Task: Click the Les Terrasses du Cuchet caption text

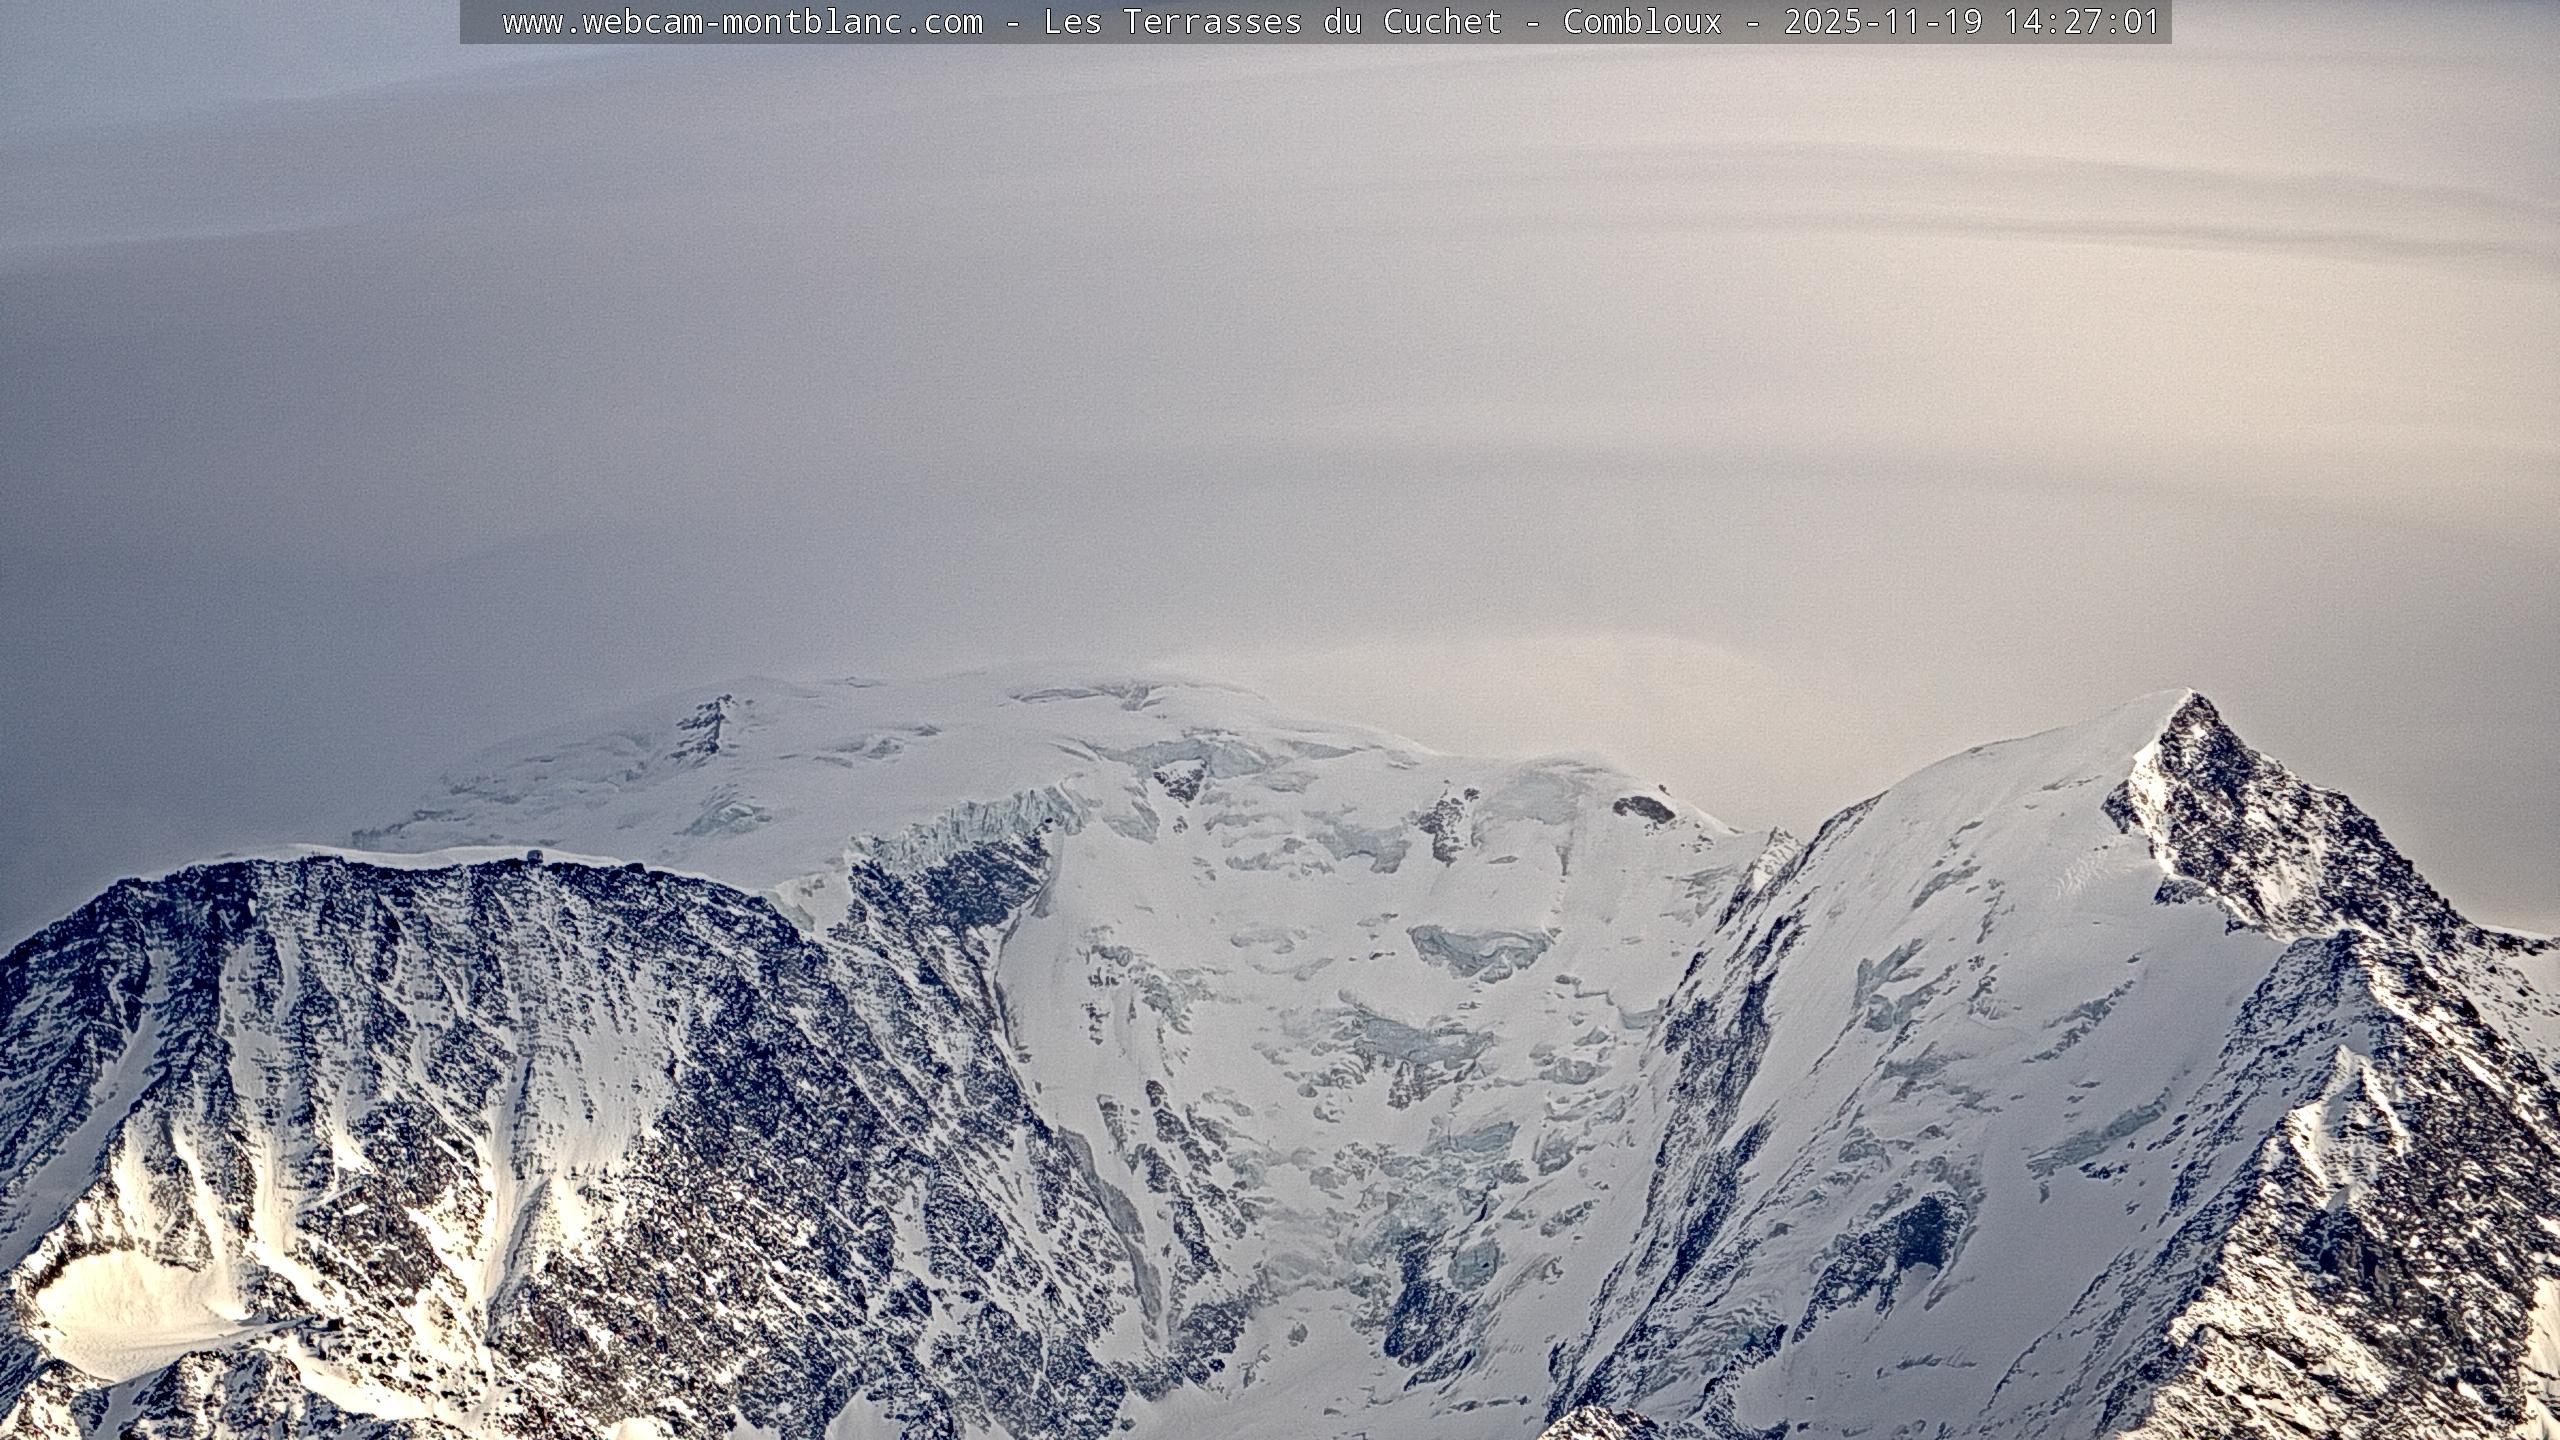Action: [x=1272, y=22]
